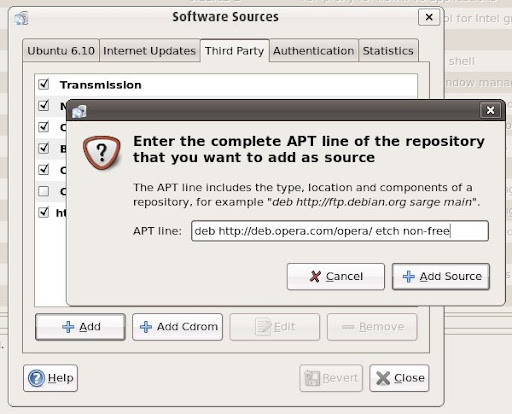Open Help for Software Sources
The width and height of the screenshot is (512, 414).
pos(50,378)
